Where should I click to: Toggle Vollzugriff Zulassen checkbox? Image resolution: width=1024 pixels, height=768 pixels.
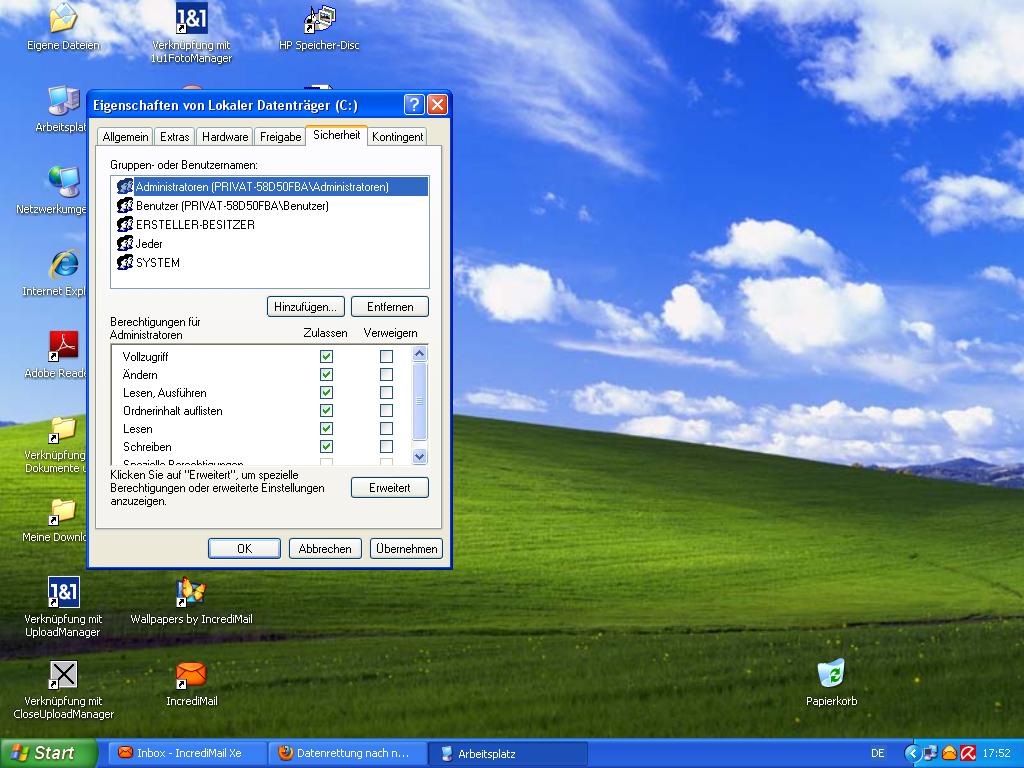click(327, 357)
